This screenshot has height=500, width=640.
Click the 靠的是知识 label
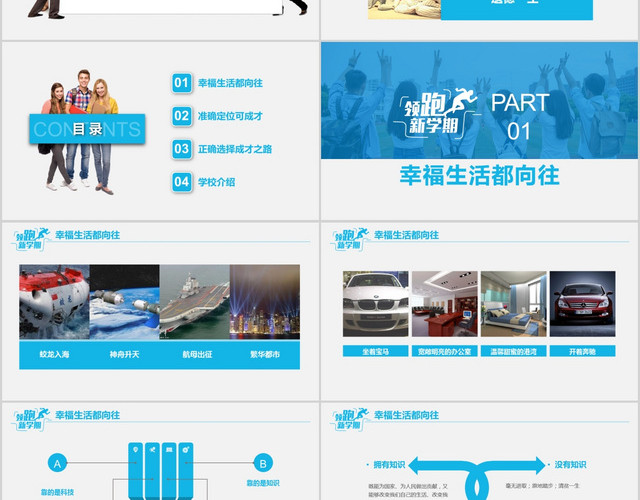point(263,483)
